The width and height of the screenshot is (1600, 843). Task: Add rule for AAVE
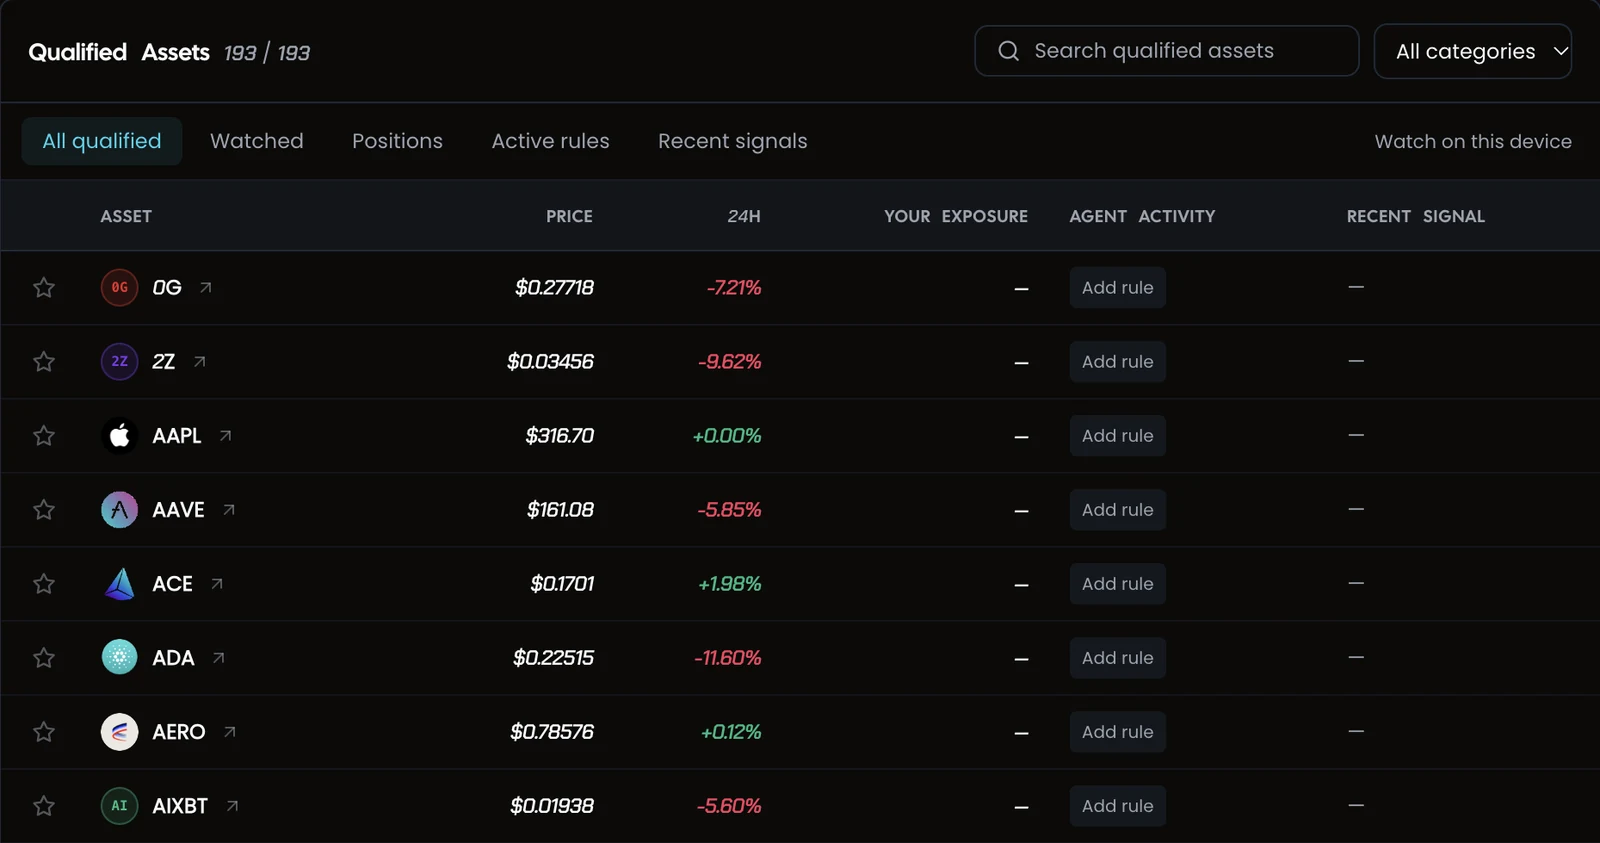[1118, 510]
